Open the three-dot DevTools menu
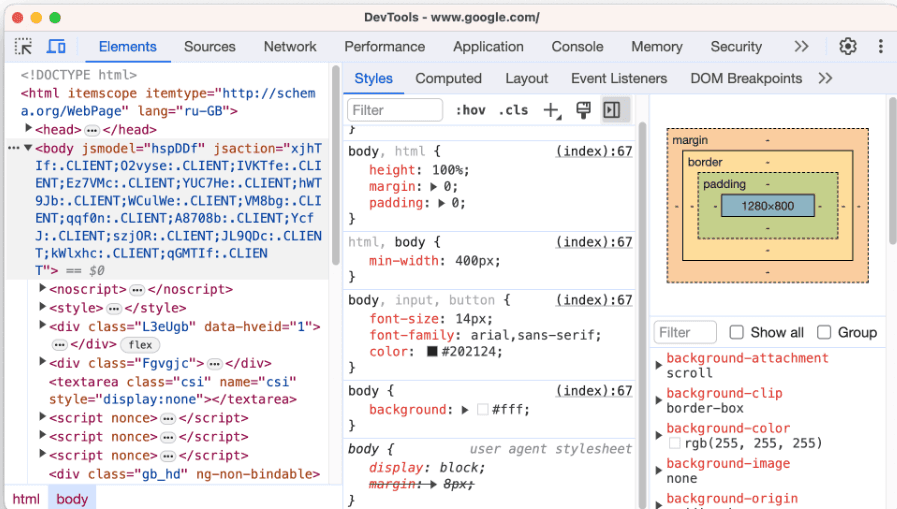The image size is (897, 509). pos(880,47)
